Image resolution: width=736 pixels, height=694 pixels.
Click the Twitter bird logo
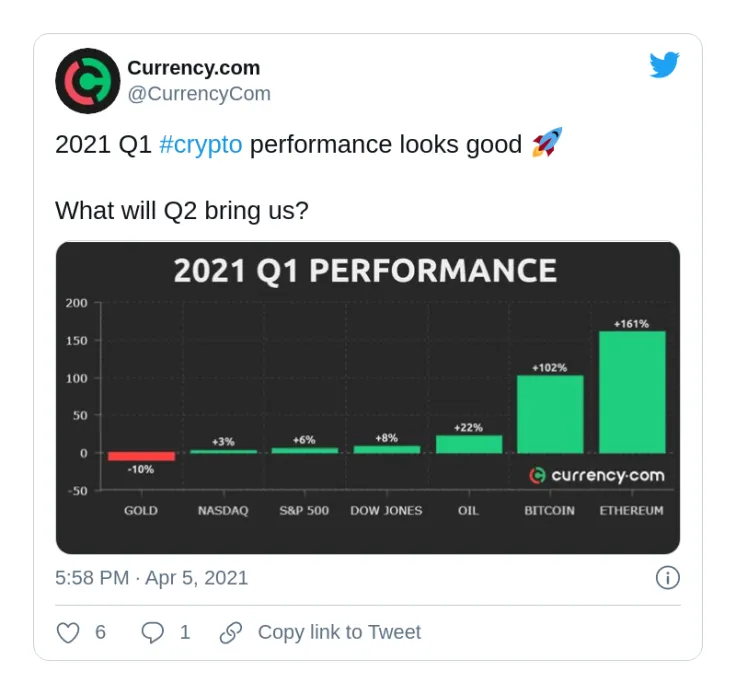click(664, 65)
